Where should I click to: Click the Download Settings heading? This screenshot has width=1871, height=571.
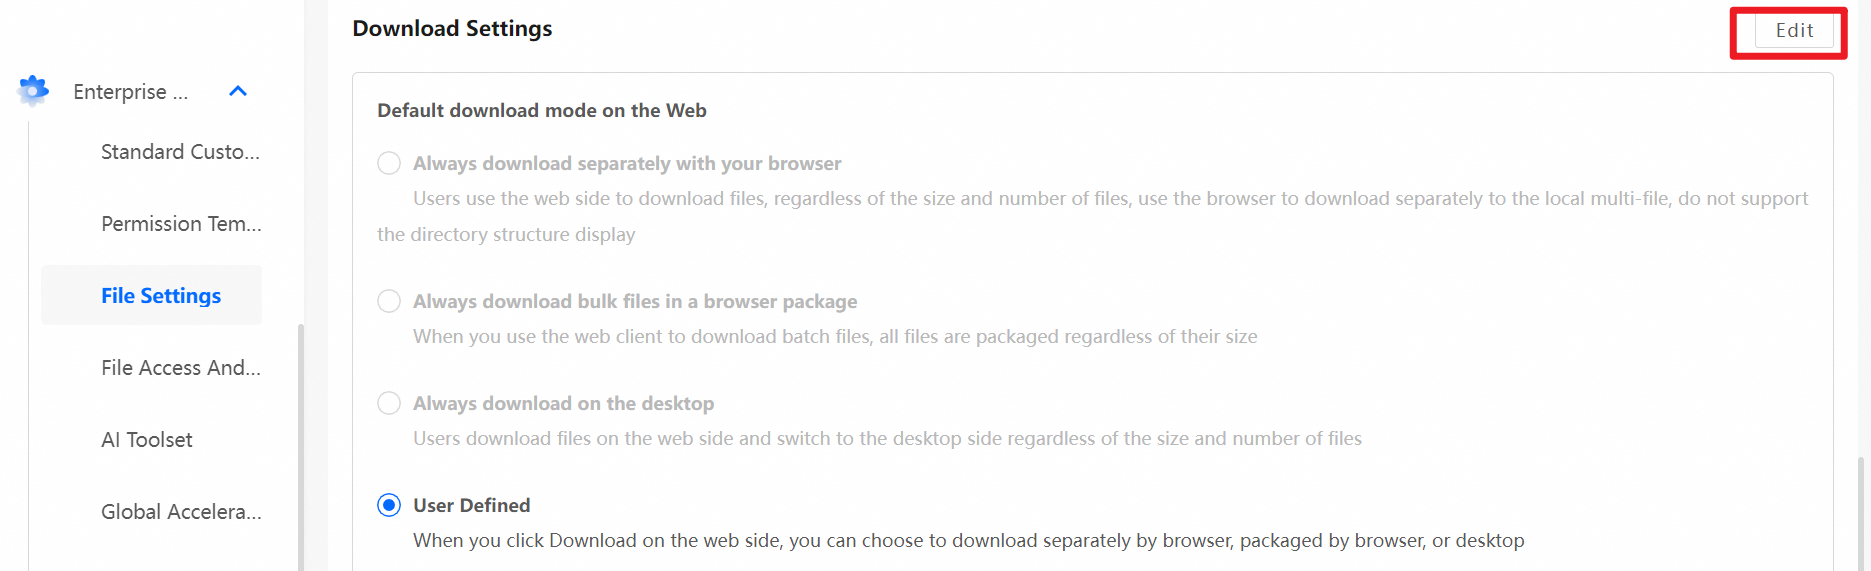tap(452, 29)
